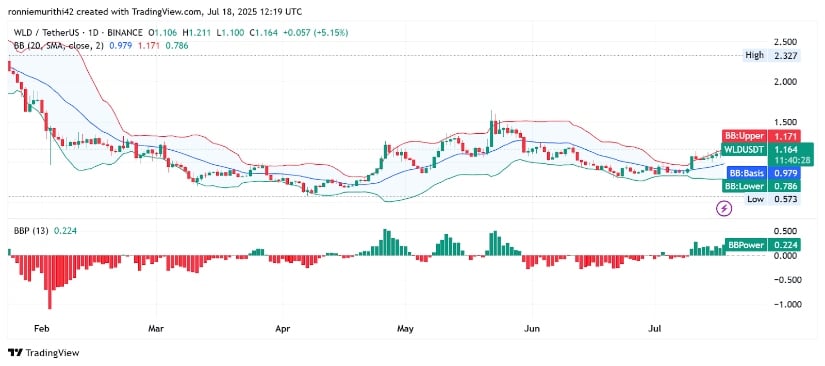The width and height of the screenshot is (825, 366).
Task: Click the BBPower 0.224 value label
Action: click(x=763, y=245)
